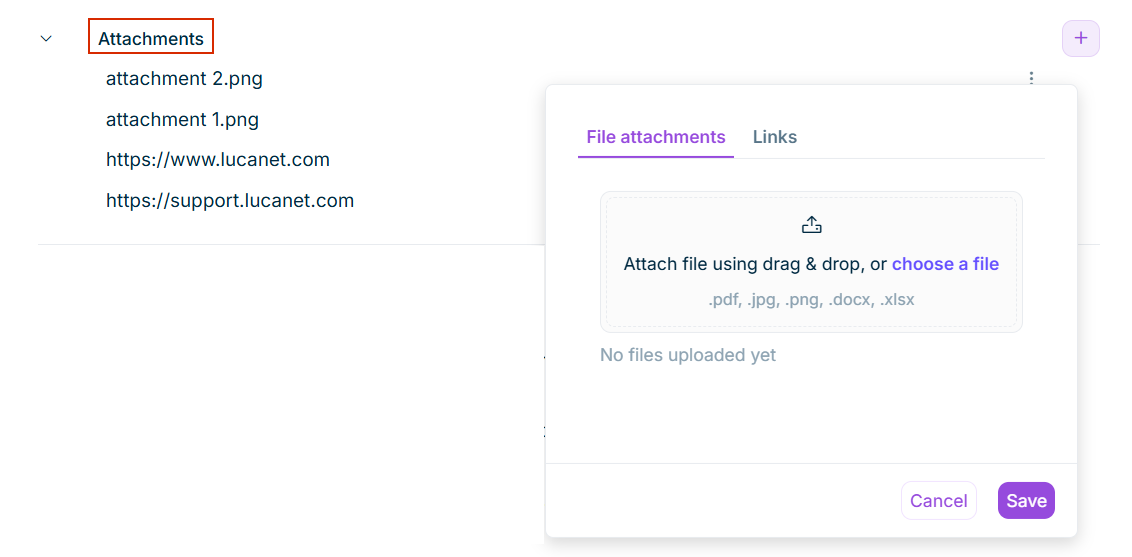Click the "No files uploaded yet" message
The width and height of the screenshot is (1132, 557).
click(688, 355)
